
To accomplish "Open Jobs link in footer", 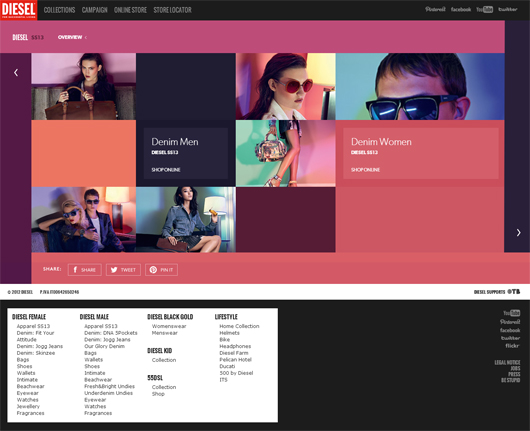I will click(515, 368).
